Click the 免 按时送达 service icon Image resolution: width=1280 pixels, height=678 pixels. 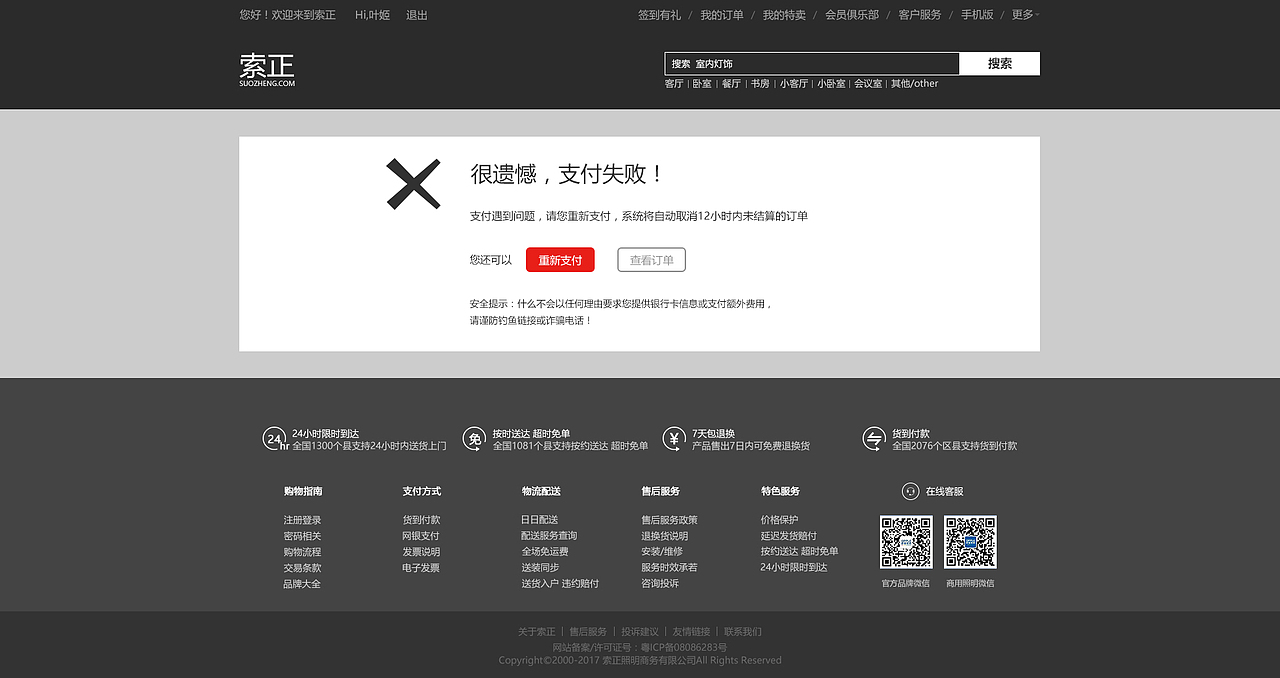click(473, 438)
